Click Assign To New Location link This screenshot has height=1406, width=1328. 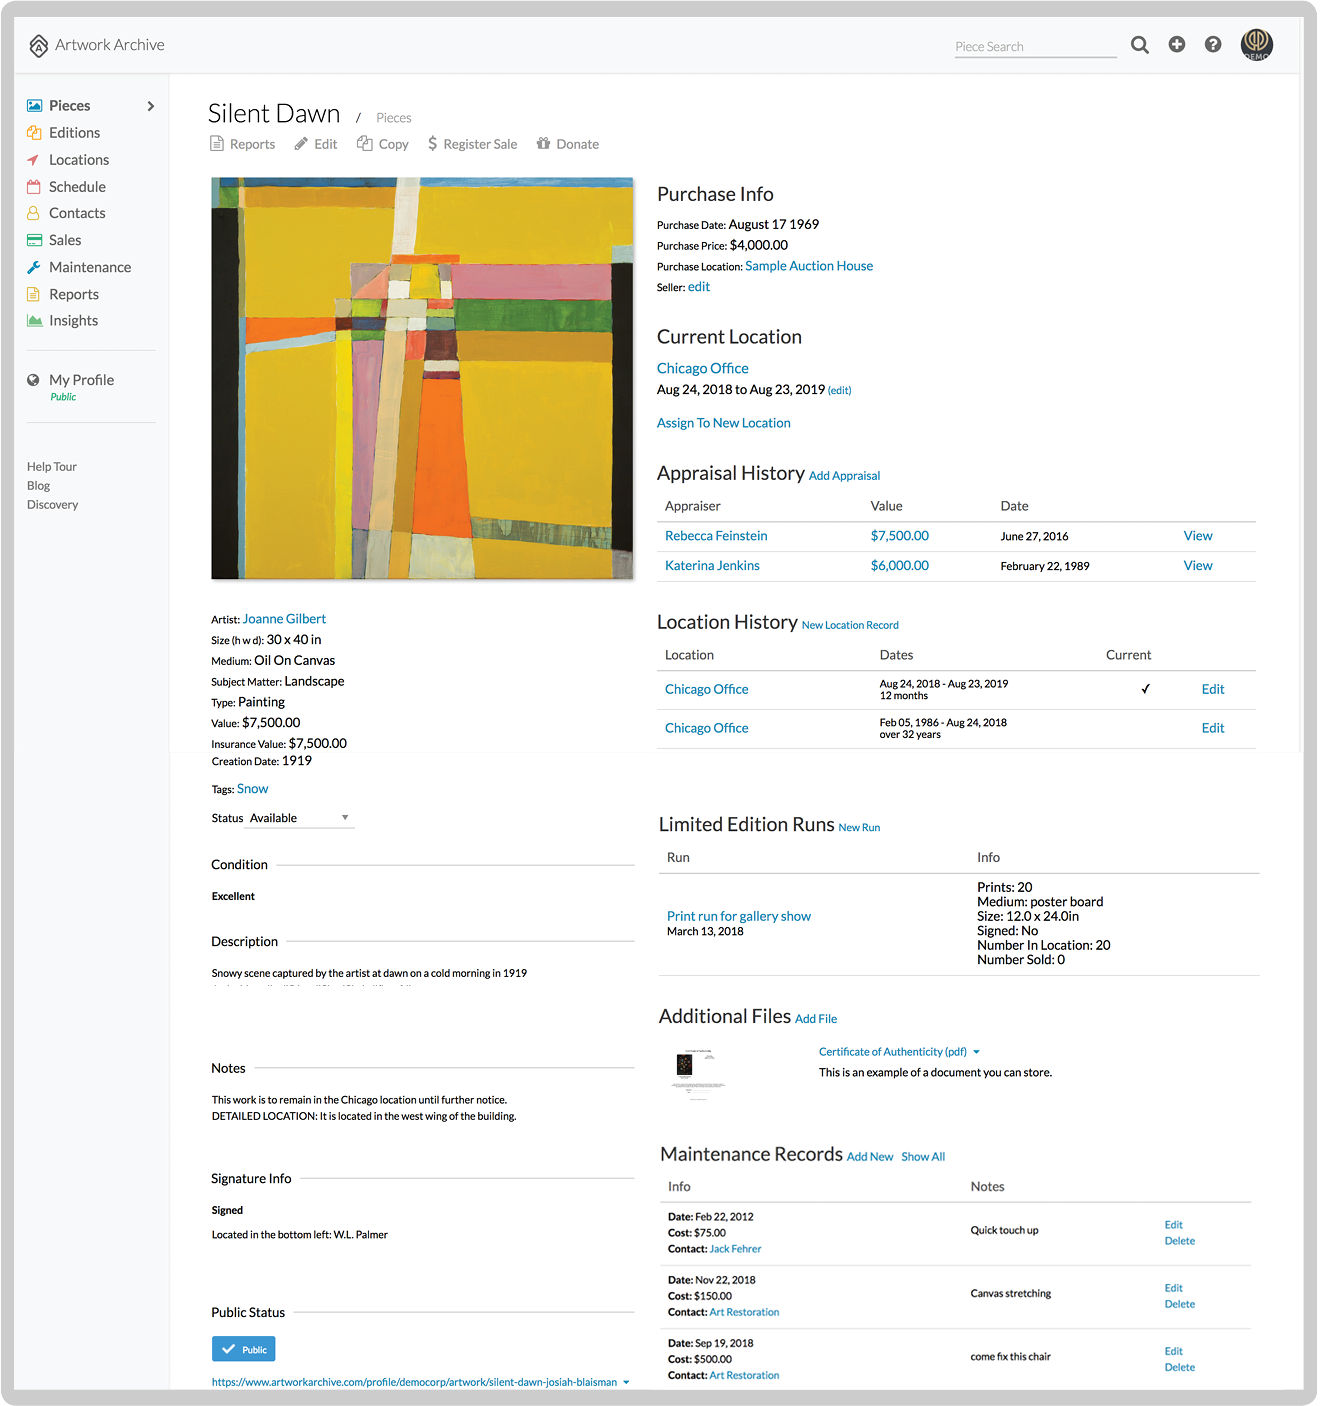723,423
